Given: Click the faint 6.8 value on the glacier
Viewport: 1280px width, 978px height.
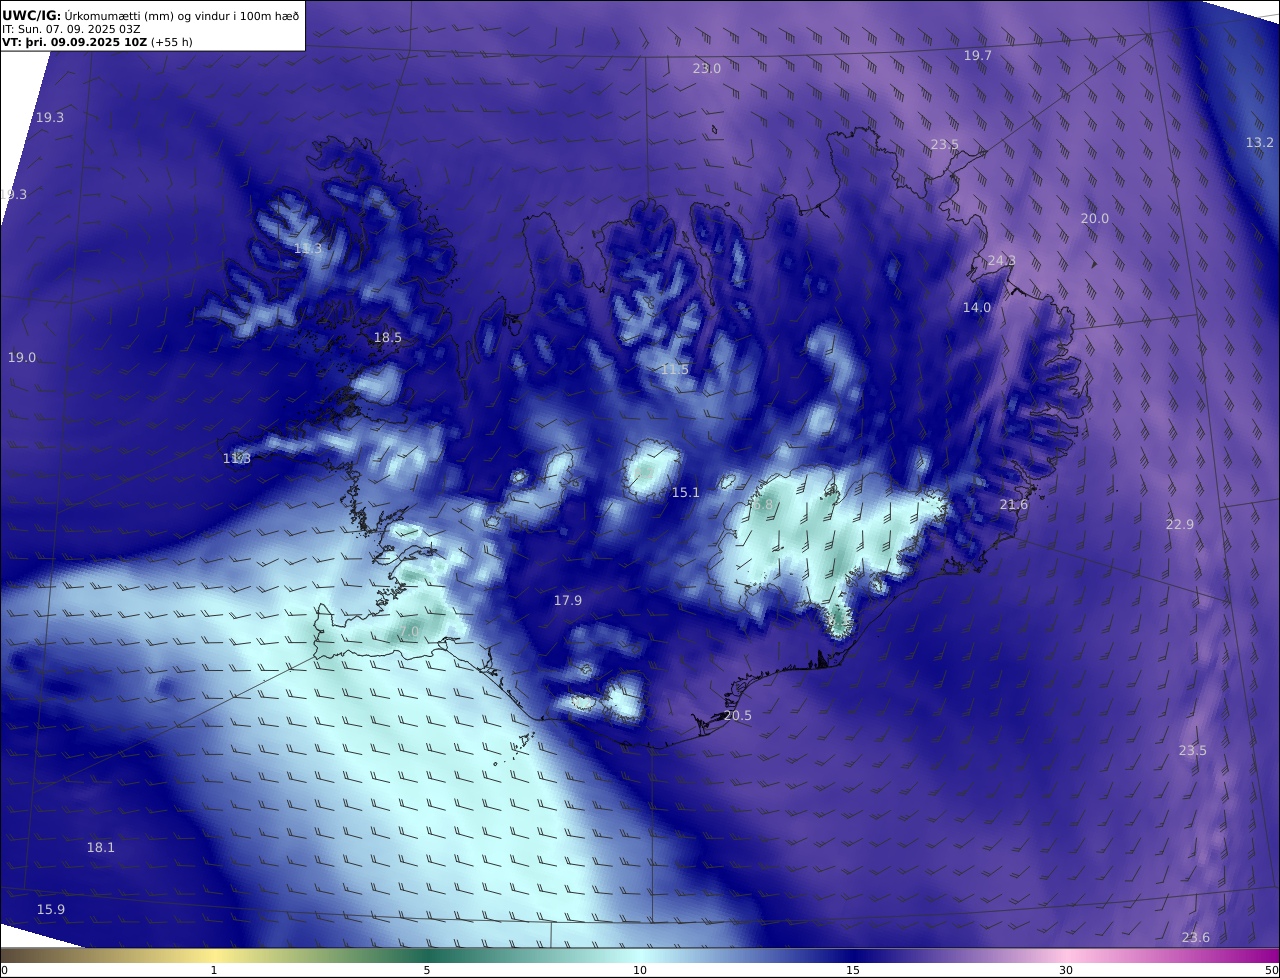Looking at the screenshot, I should (x=762, y=504).
